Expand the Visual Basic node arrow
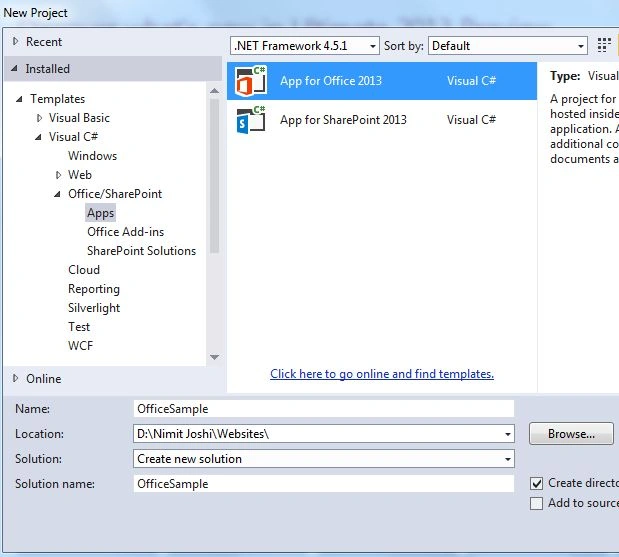Screen dimensions: 619x557 coord(39,118)
